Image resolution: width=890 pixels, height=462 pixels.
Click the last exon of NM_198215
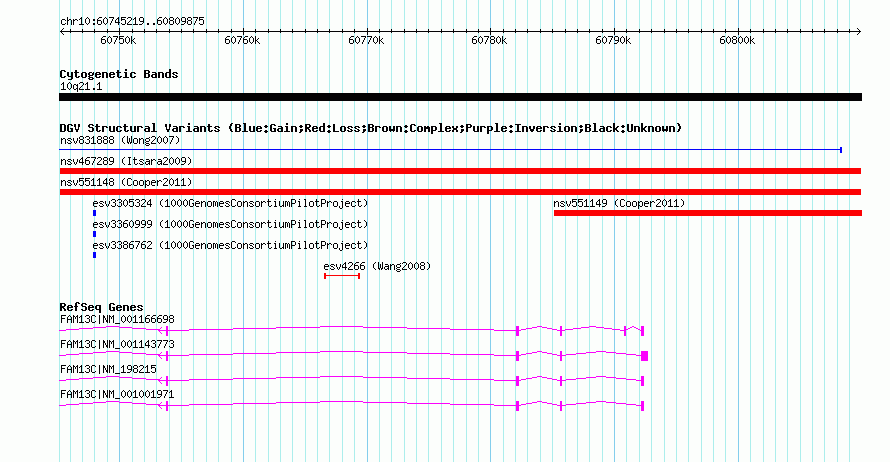pyautogui.click(x=643, y=381)
